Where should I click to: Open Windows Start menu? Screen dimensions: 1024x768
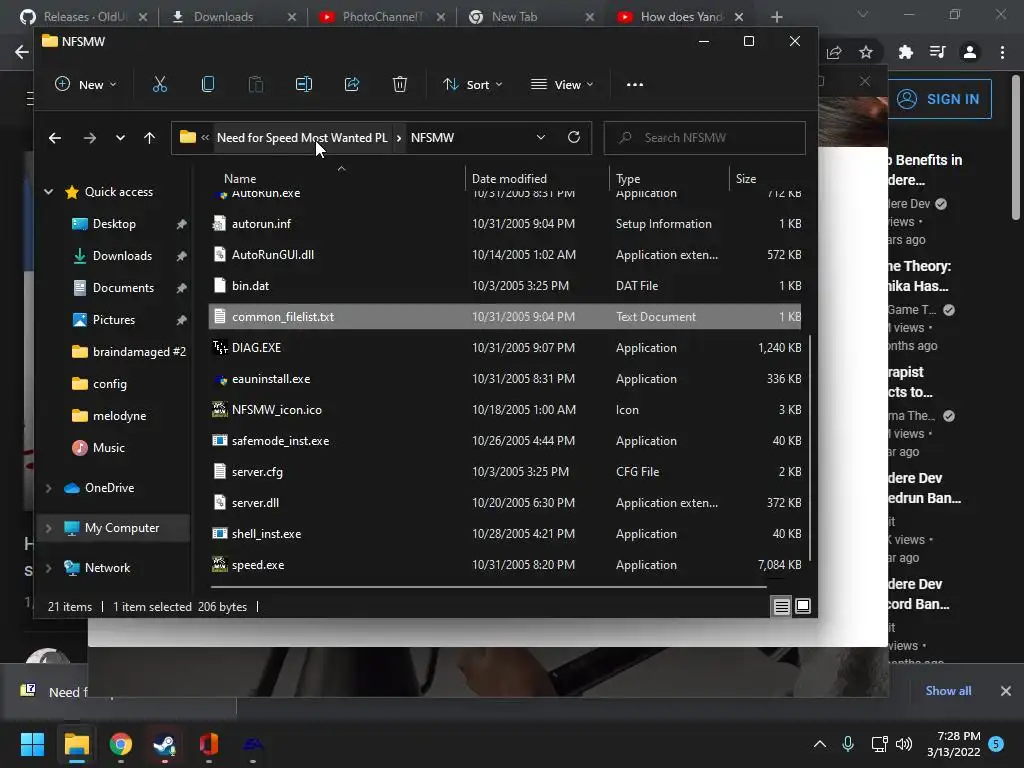pyautogui.click(x=32, y=744)
